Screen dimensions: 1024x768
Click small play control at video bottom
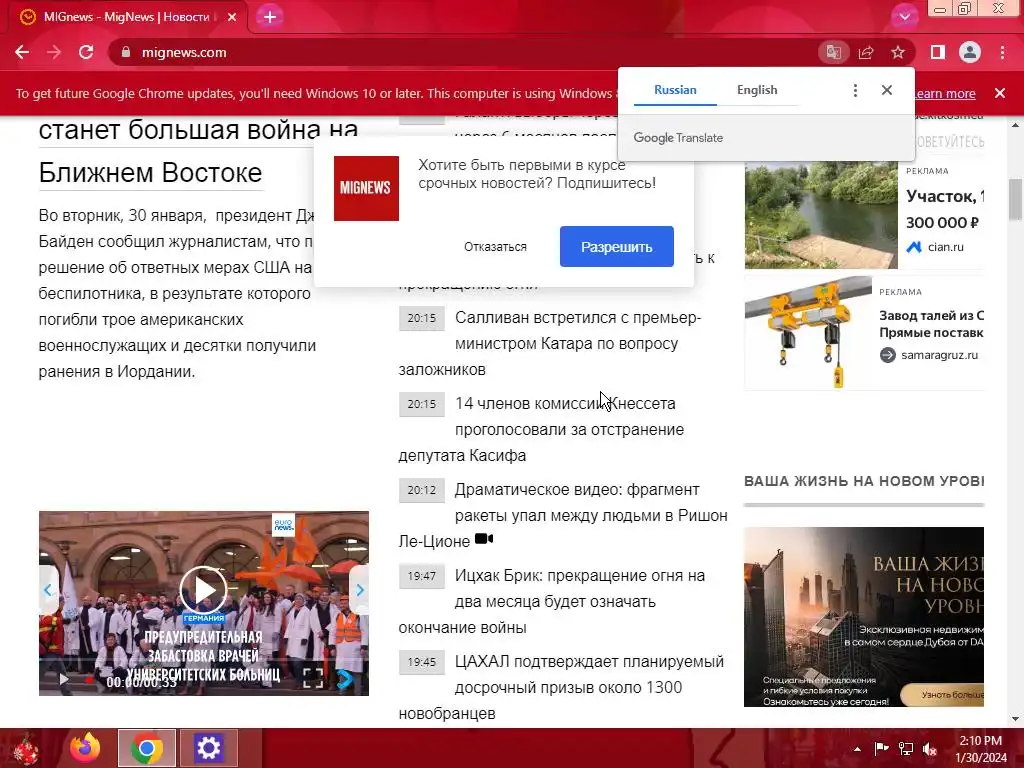(x=64, y=679)
